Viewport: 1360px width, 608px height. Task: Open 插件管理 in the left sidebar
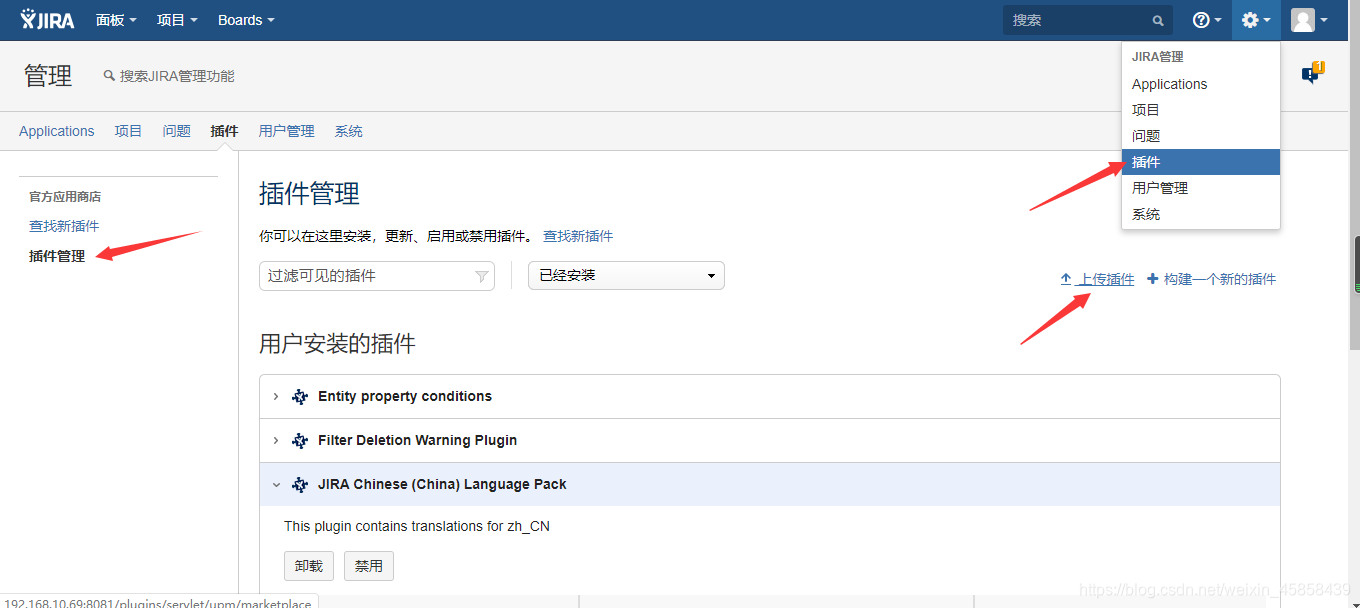coord(57,256)
